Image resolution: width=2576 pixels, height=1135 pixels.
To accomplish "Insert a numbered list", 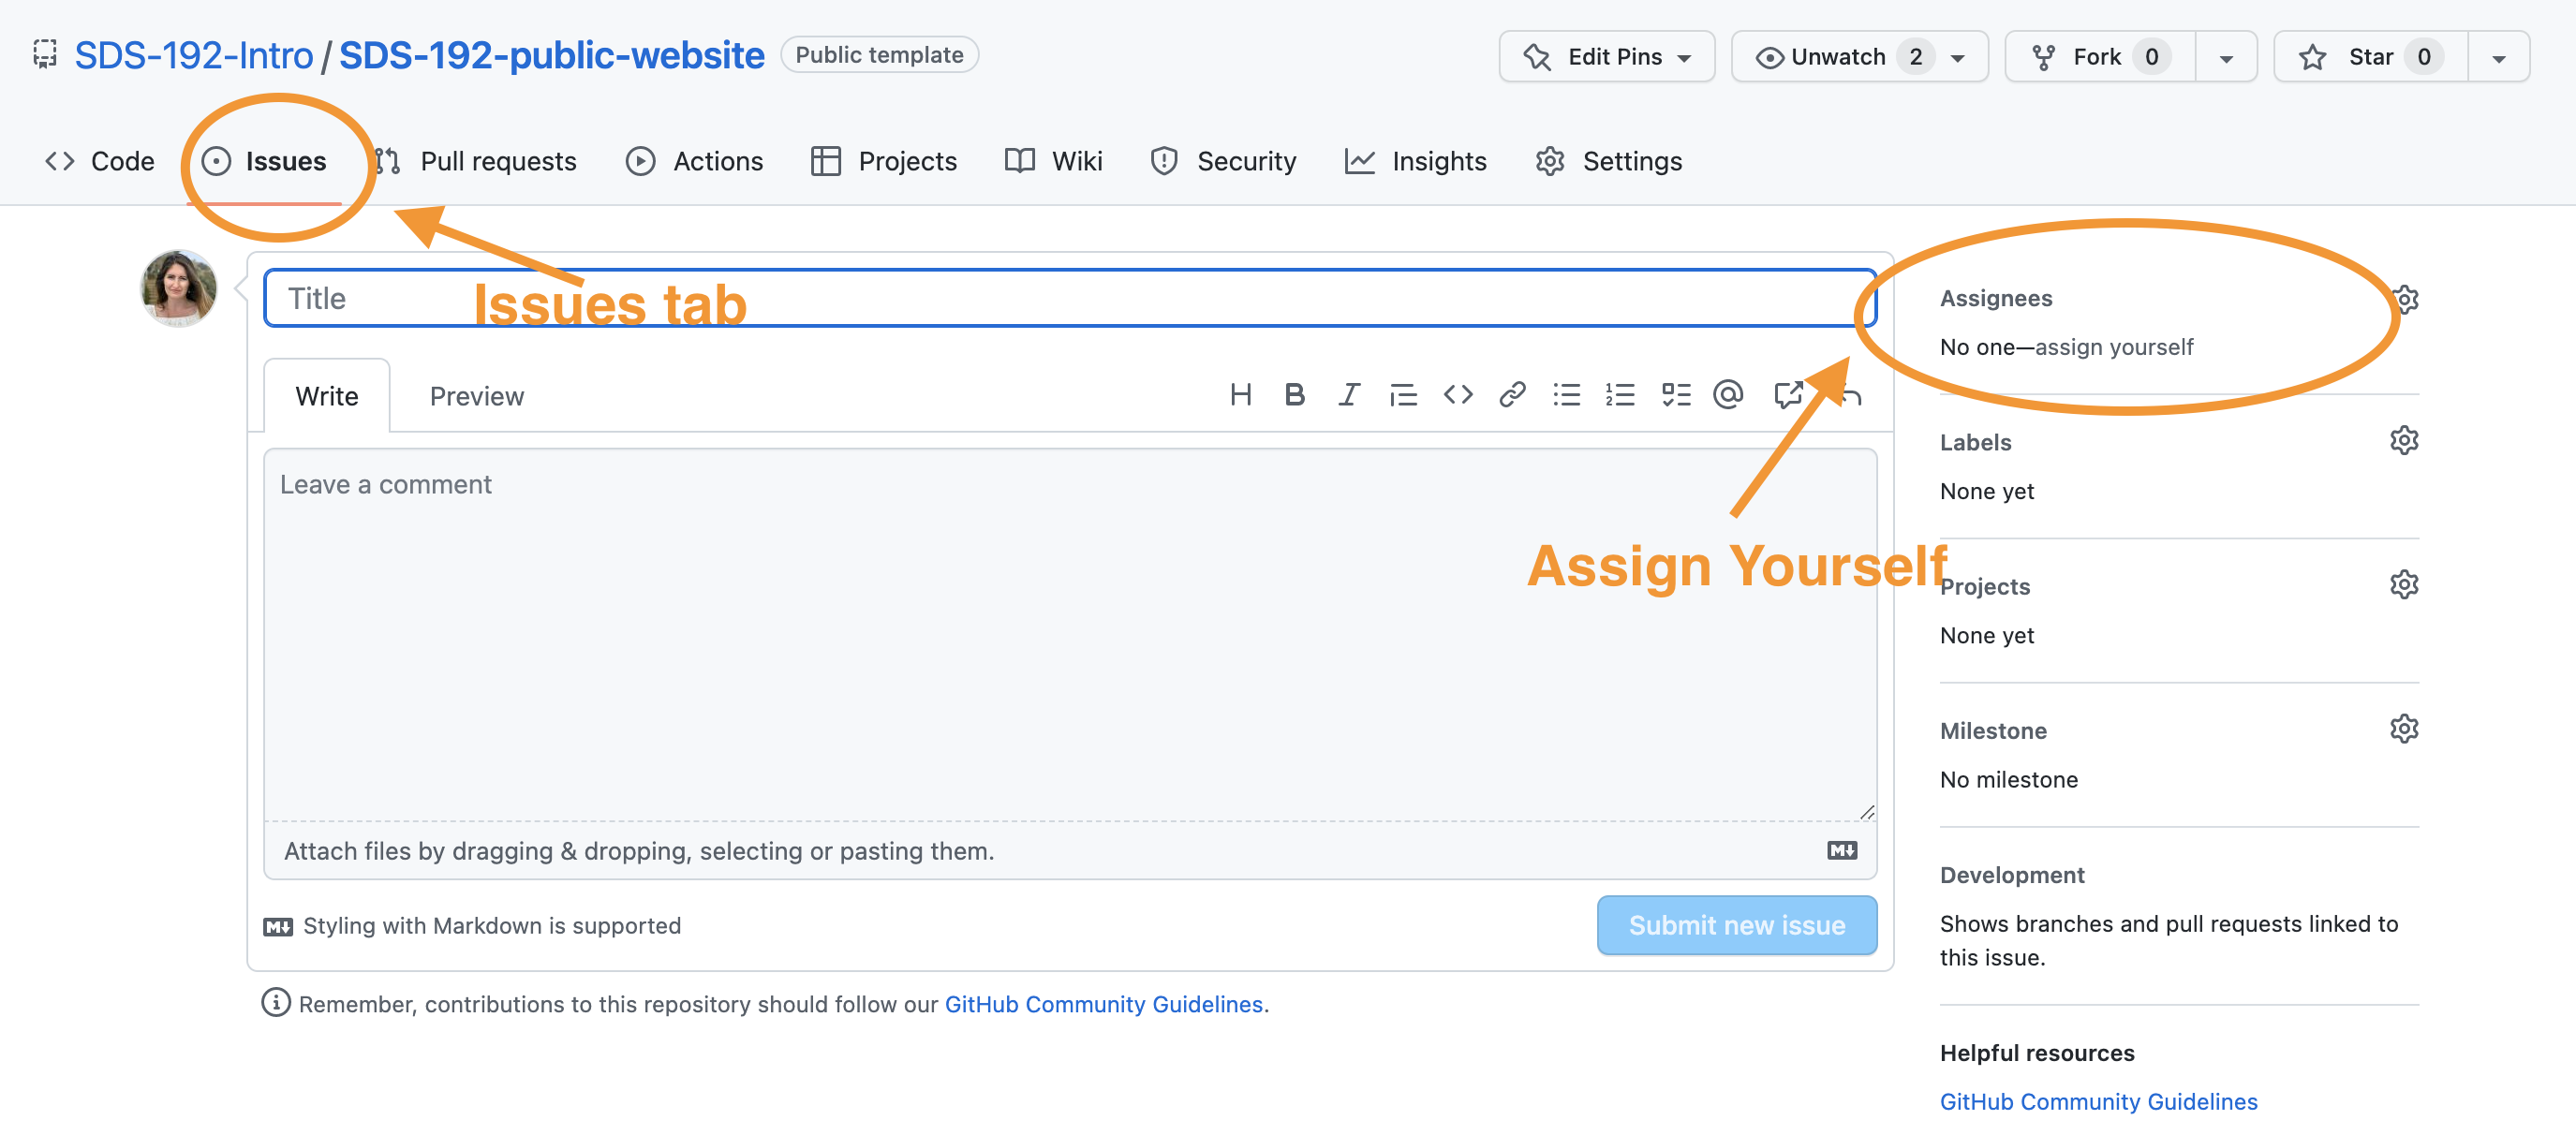I will click(1620, 396).
